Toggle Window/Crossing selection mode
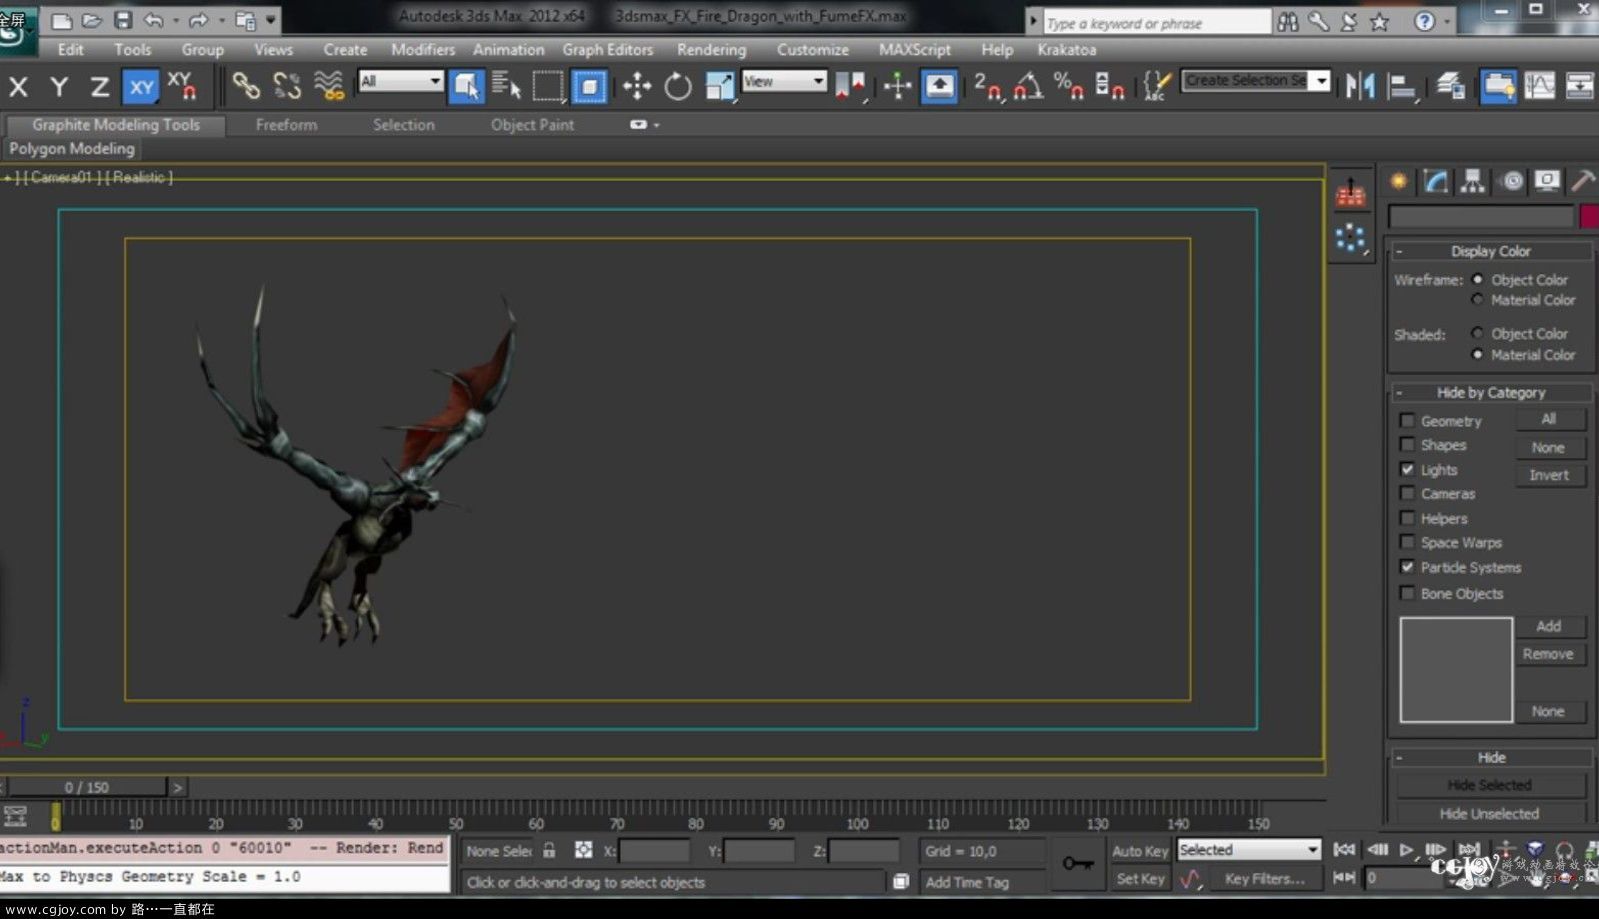Image resolution: width=1599 pixels, height=919 pixels. (x=589, y=87)
